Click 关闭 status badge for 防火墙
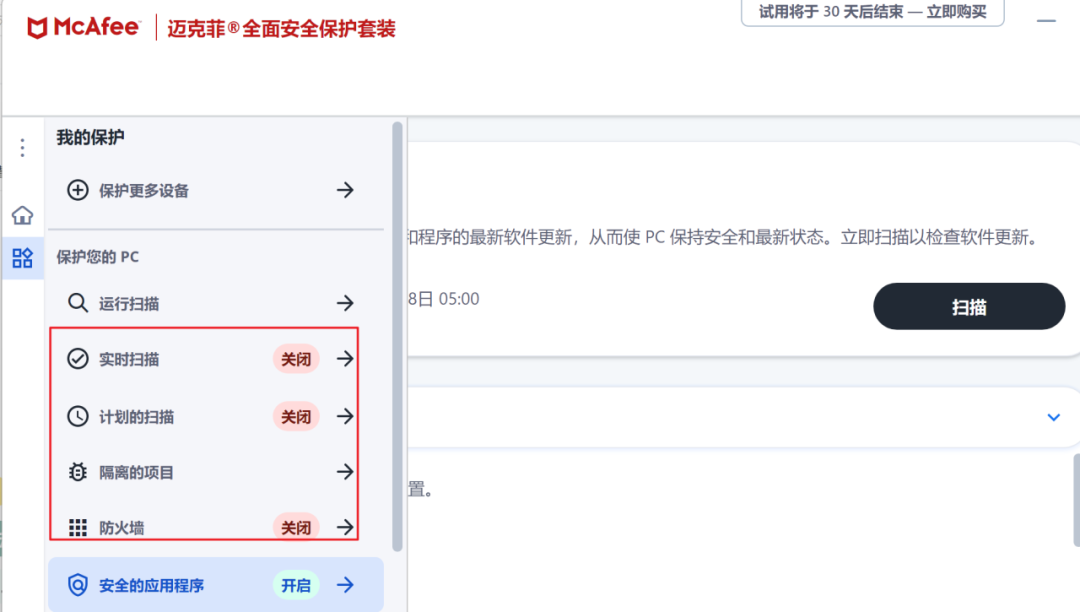The image size is (1080, 612). click(296, 528)
